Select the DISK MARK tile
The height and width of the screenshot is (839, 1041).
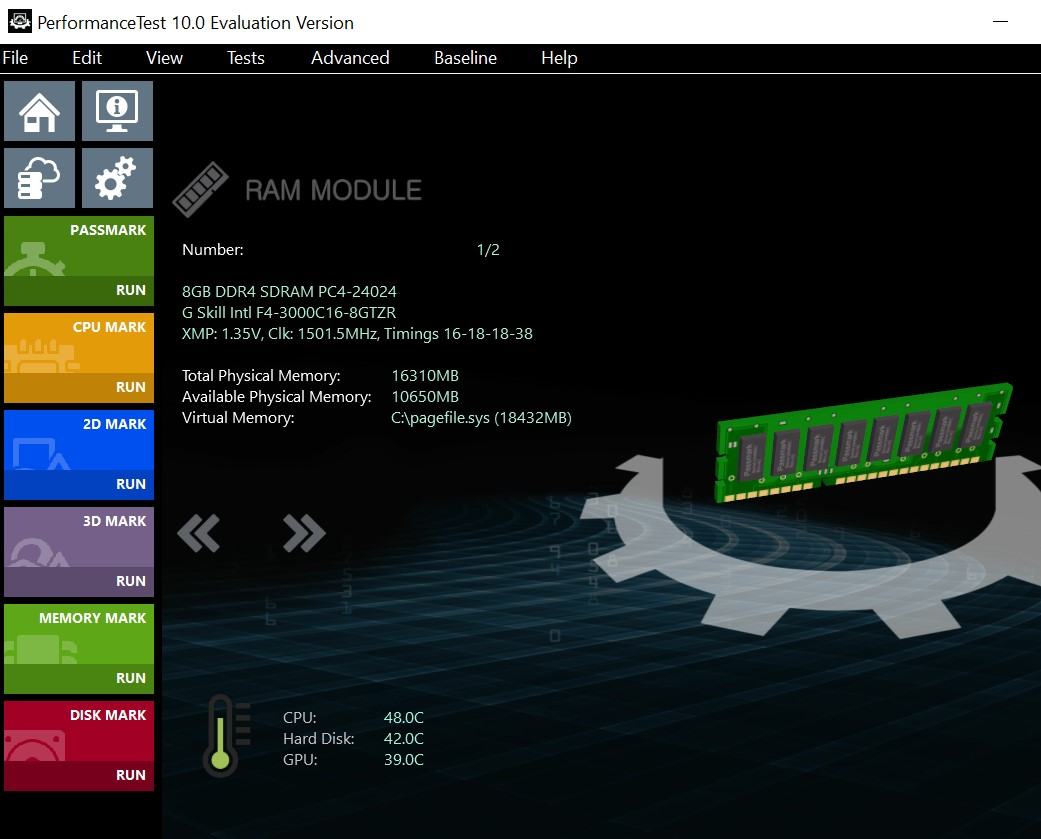pyautogui.click(x=79, y=731)
